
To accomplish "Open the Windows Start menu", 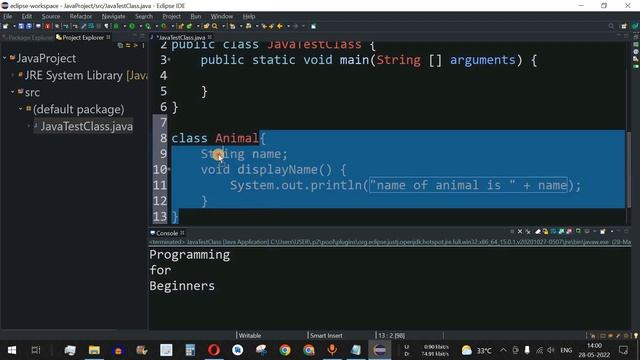I will coord(12,350).
